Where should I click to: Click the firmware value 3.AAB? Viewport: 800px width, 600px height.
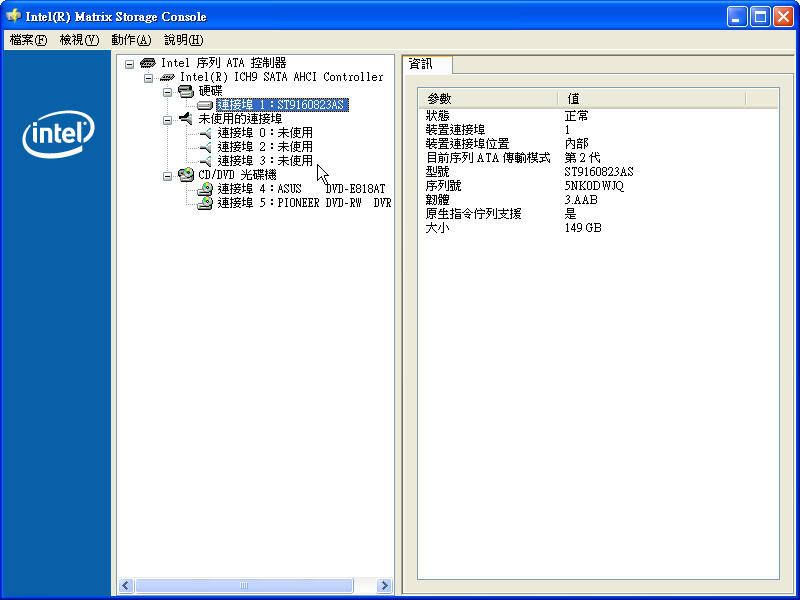[581, 200]
